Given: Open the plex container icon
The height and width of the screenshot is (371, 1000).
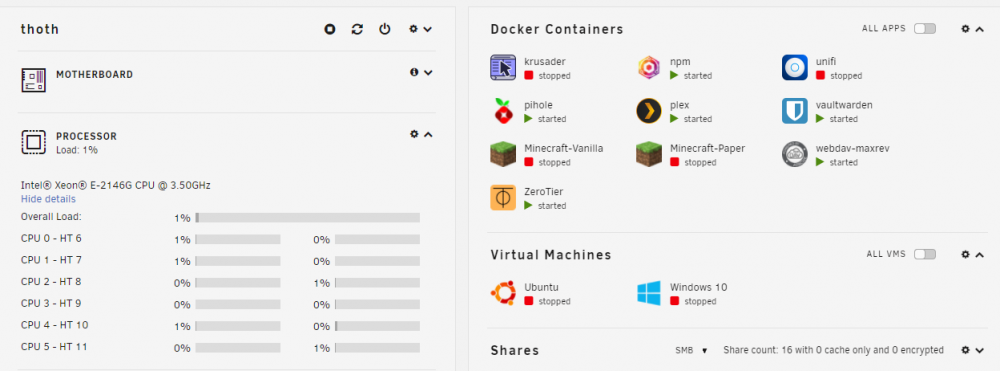Looking at the screenshot, I should click(649, 111).
